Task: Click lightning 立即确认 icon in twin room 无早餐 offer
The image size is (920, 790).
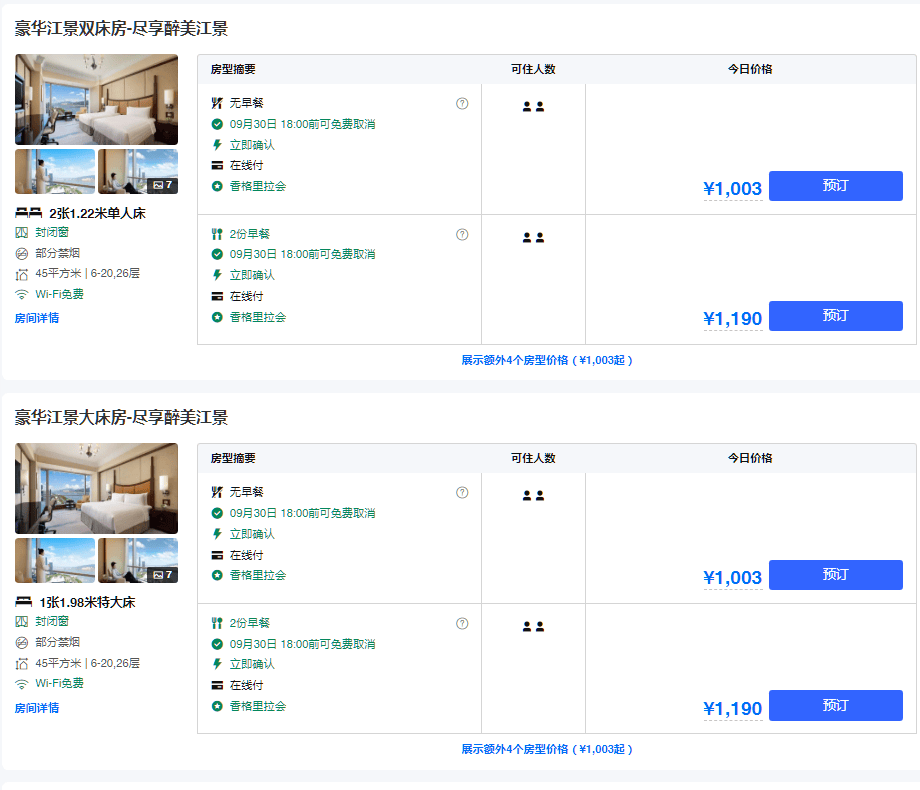Action: [x=217, y=144]
